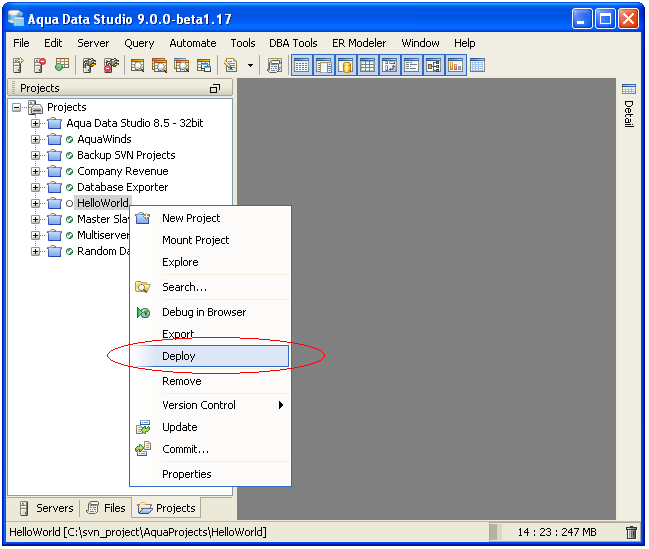The width and height of the screenshot is (649, 549).
Task: Click the trash can garbage collect icon
Action: tap(631, 532)
